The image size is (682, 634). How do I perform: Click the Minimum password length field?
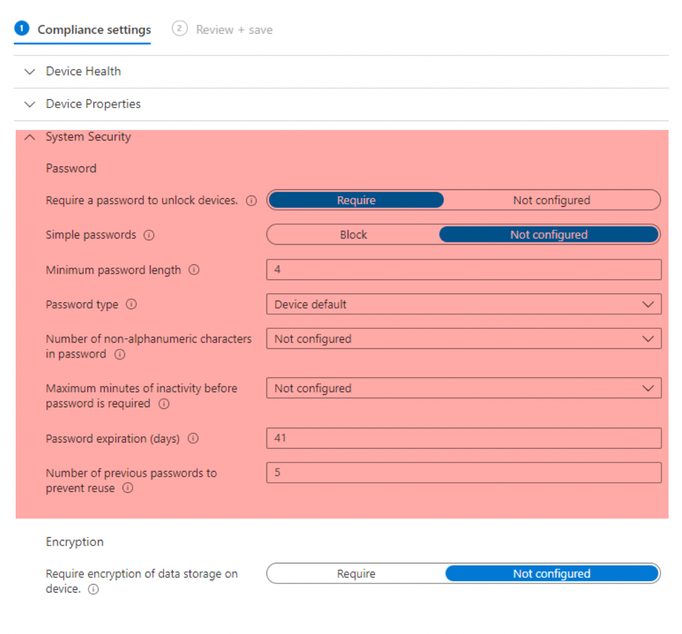tap(464, 270)
